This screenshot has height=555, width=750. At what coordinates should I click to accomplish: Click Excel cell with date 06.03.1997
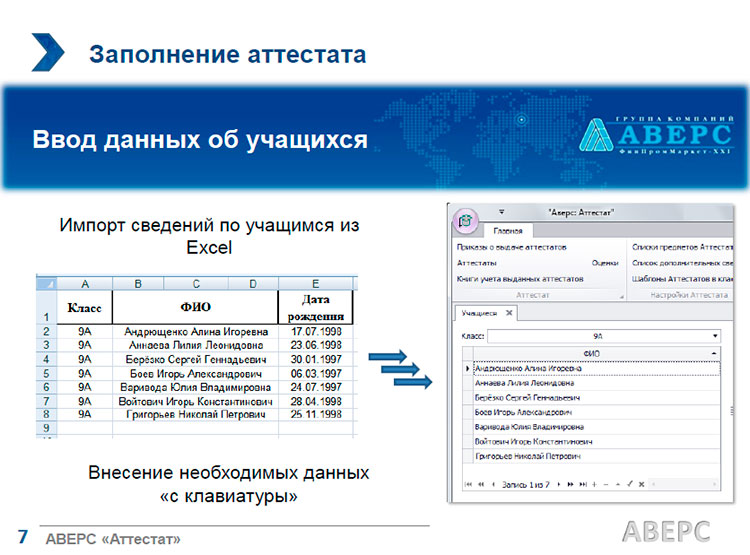tap(316, 373)
